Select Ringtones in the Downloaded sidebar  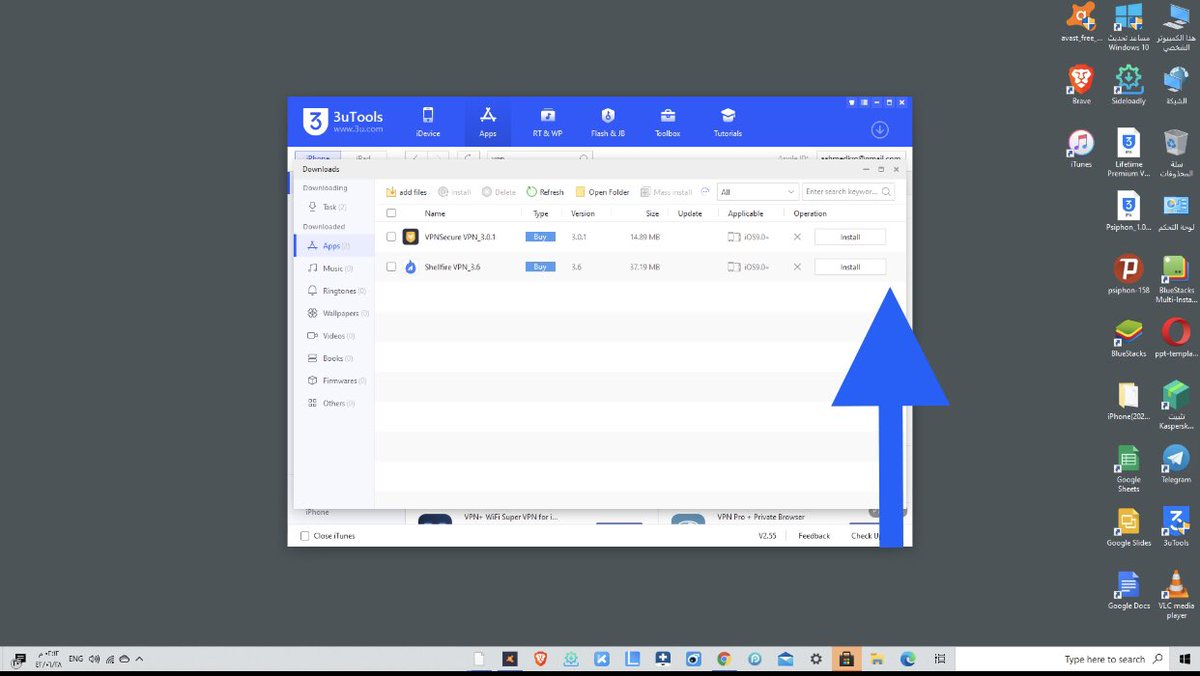tap(334, 291)
